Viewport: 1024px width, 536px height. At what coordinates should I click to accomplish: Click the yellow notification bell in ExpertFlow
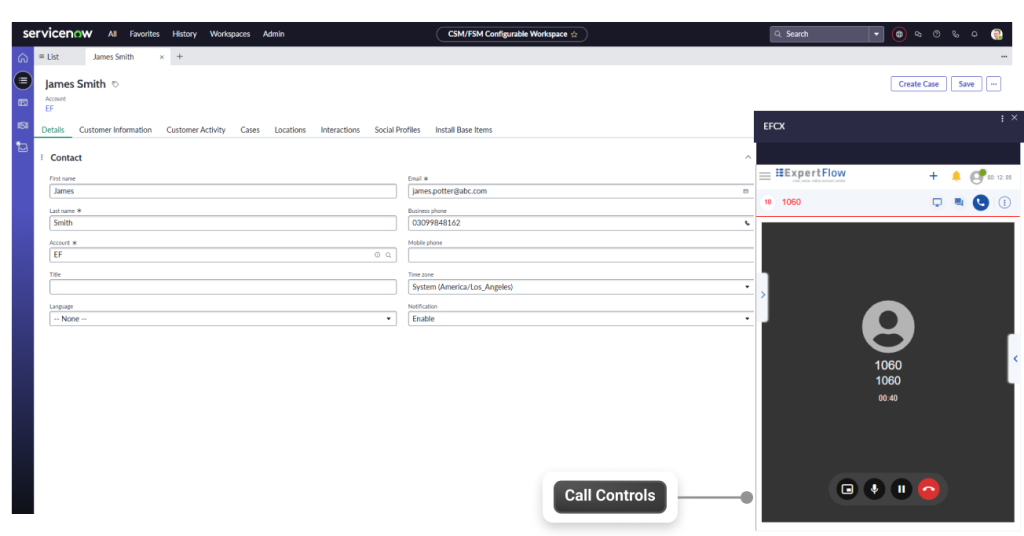tap(956, 176)
